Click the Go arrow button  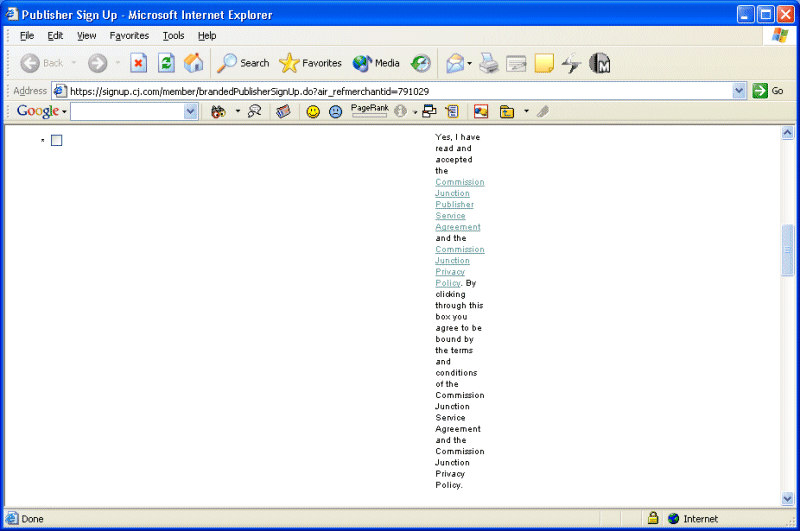(768, 91)
